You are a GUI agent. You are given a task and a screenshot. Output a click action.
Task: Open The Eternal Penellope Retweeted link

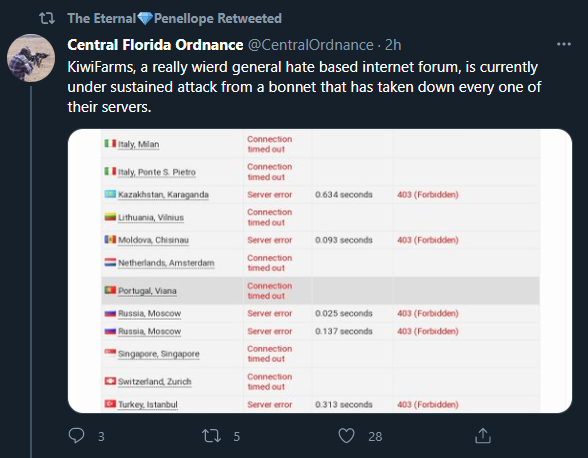pyautogui.click(x=174, y=18)
